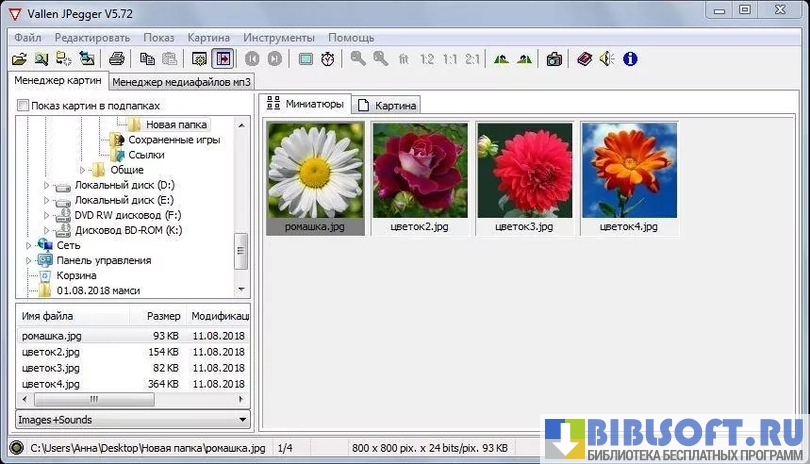810x464 pixels.
Task: Click the printer icon in toolbar
Action: pyautogui.click(x=116, y=59)
